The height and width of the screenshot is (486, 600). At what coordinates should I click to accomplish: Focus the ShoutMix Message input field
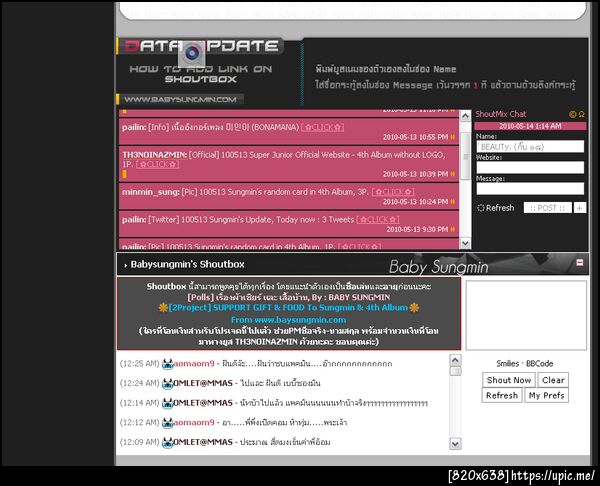pyautogui.click(x=530, y=189)
